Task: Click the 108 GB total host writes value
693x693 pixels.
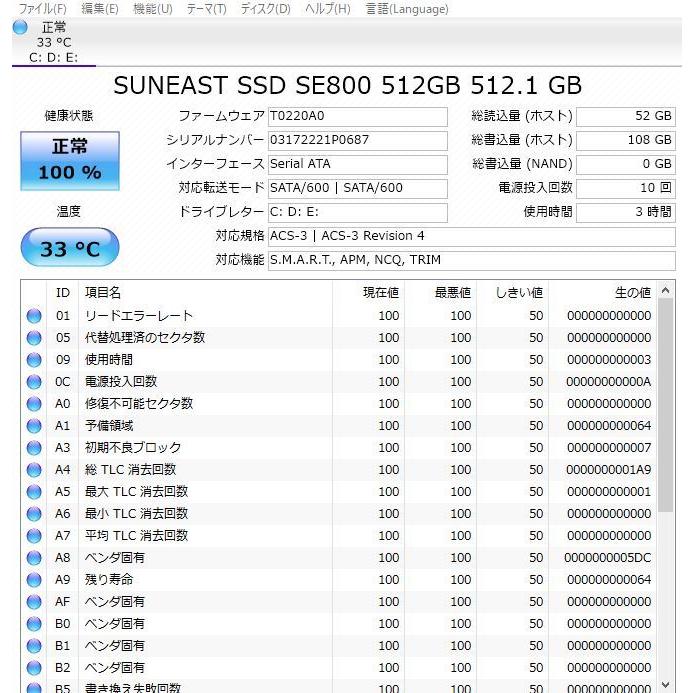Action: pos(626,140)
